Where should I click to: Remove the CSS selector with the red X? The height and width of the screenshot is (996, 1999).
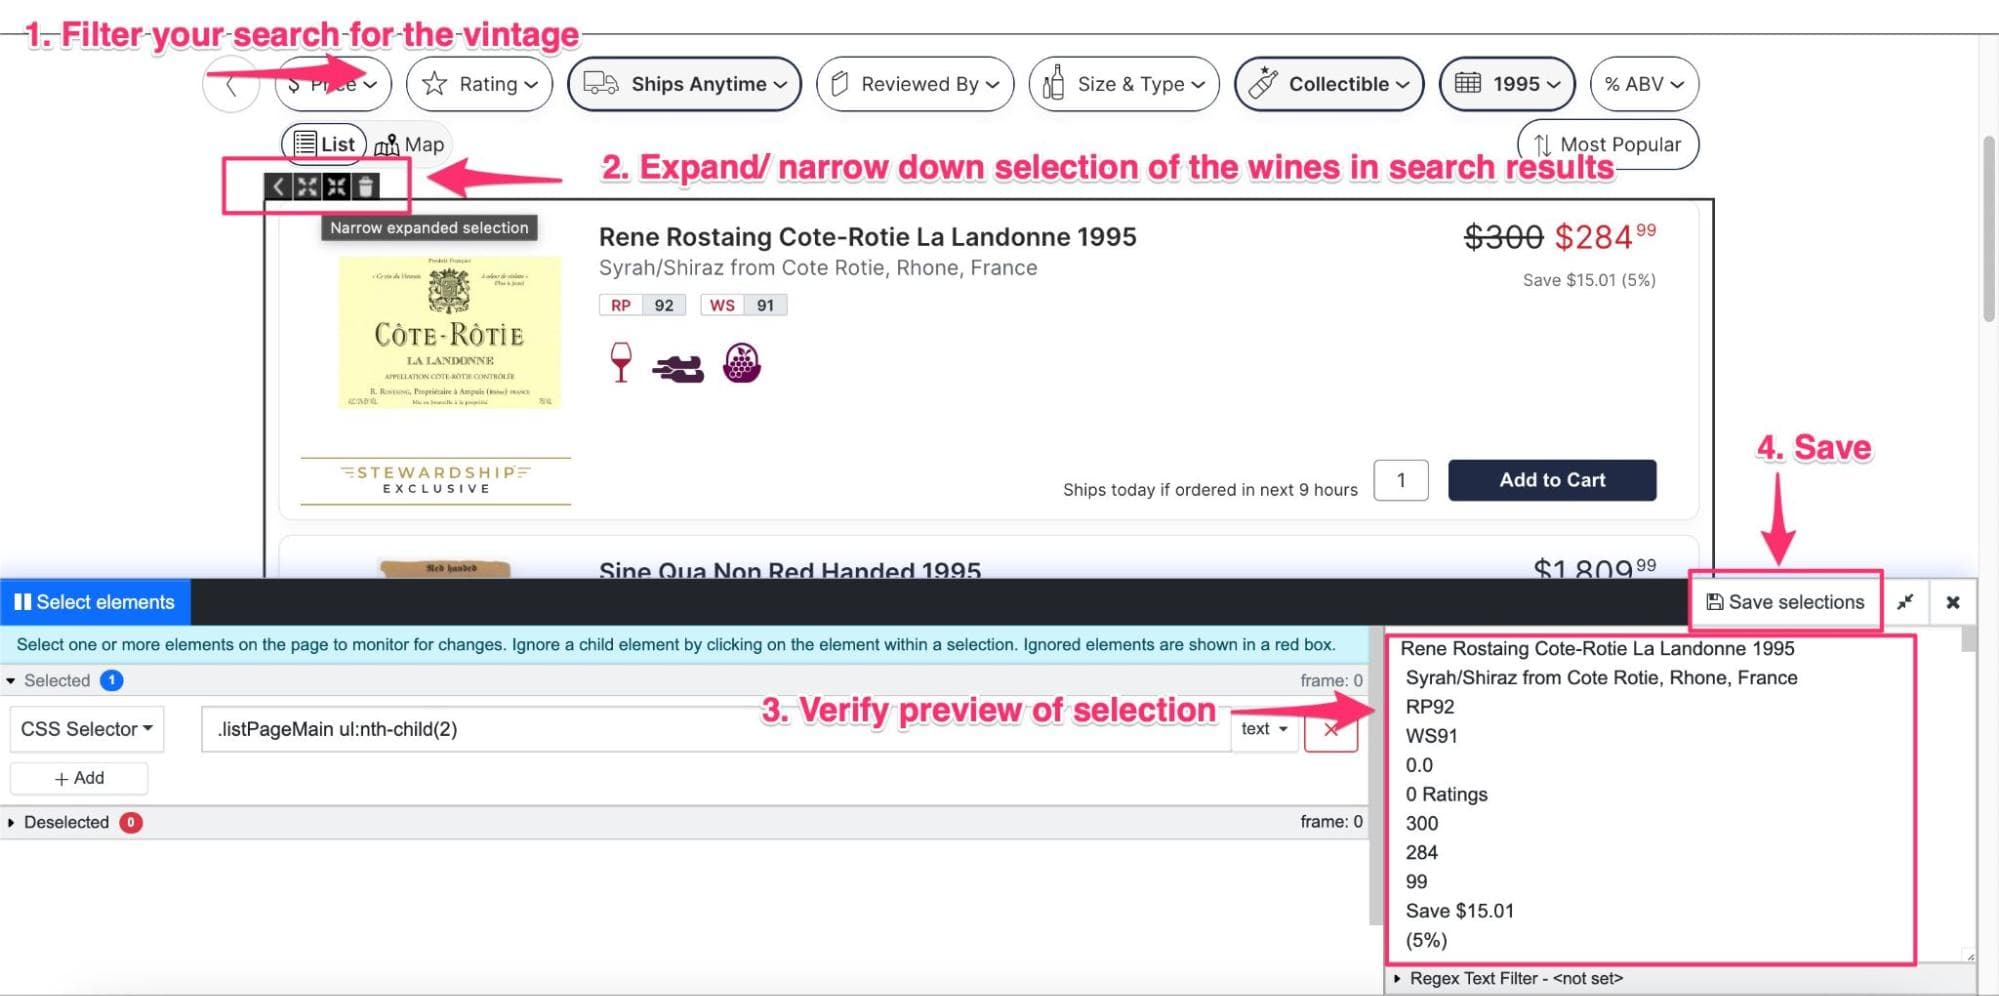tap(1330, 729)
